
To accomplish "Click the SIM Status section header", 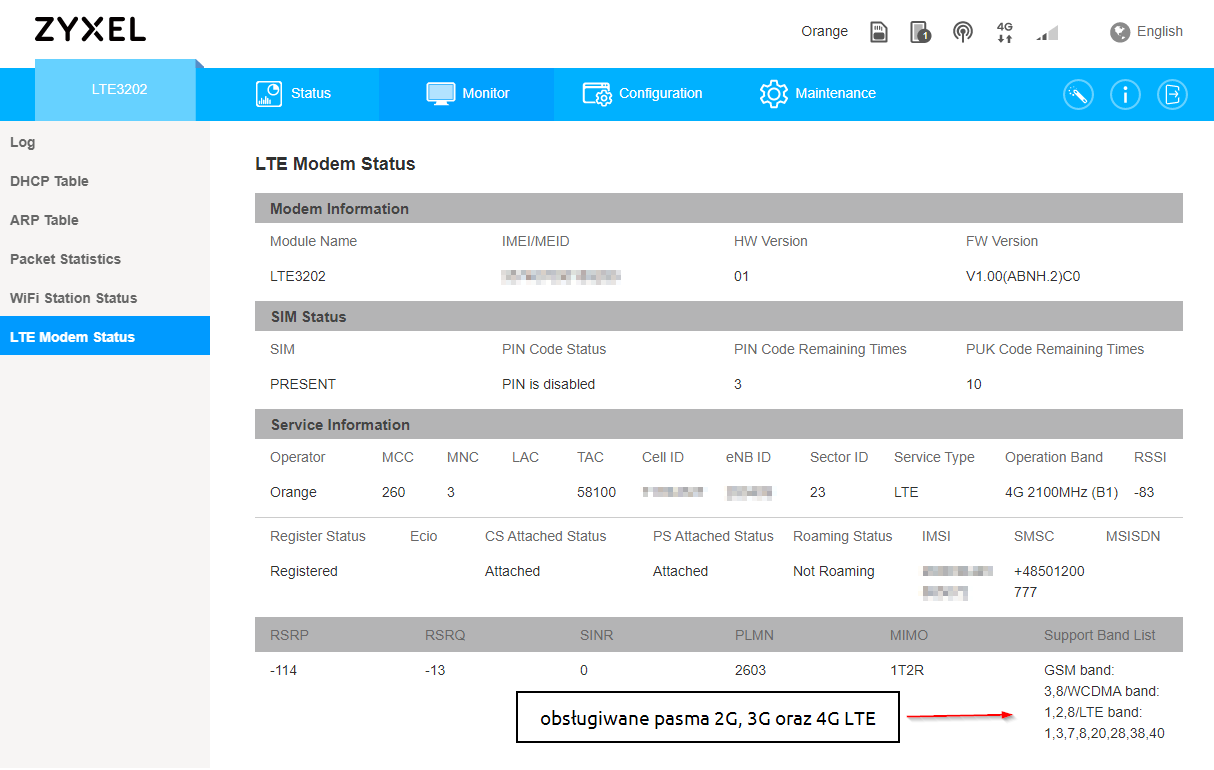I will click(719, 316).
